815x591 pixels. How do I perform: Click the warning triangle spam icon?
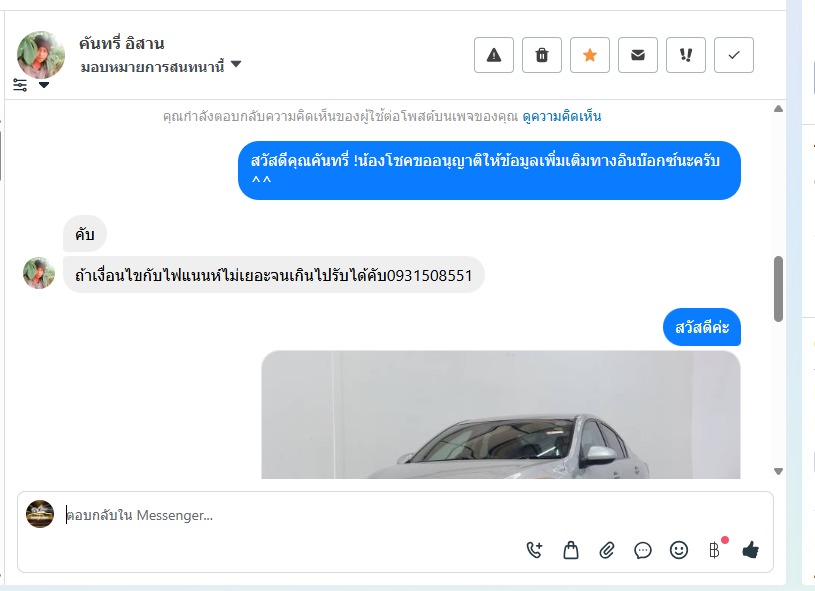[x=494, y=55]
